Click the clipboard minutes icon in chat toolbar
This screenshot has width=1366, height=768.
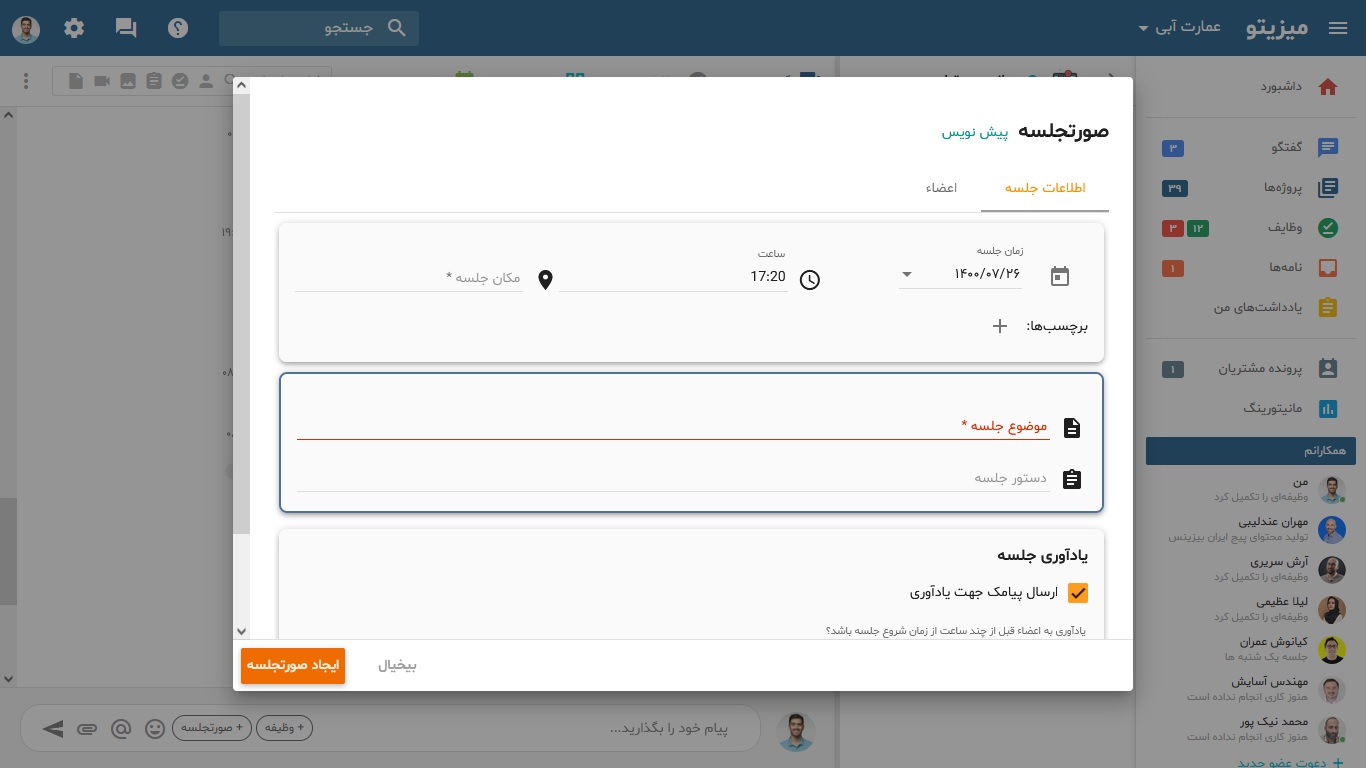click(153, 82)
